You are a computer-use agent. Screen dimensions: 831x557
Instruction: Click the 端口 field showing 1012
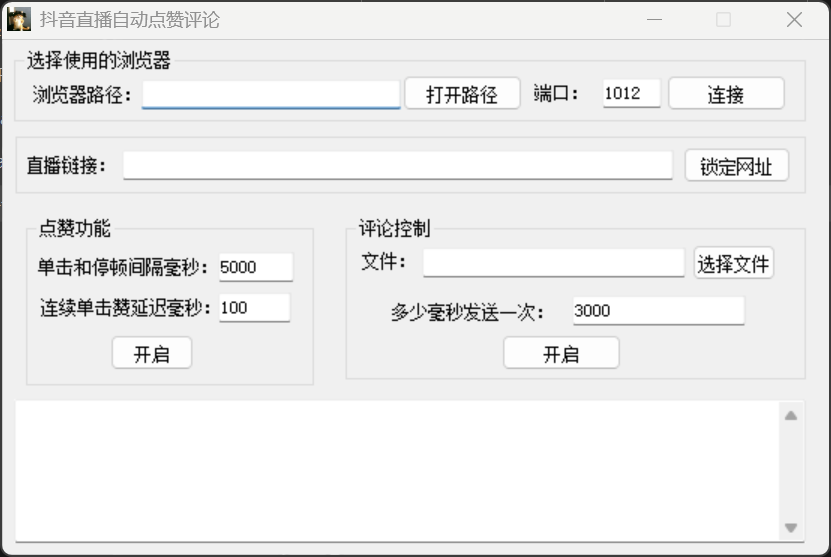click(x=631, y=93)
